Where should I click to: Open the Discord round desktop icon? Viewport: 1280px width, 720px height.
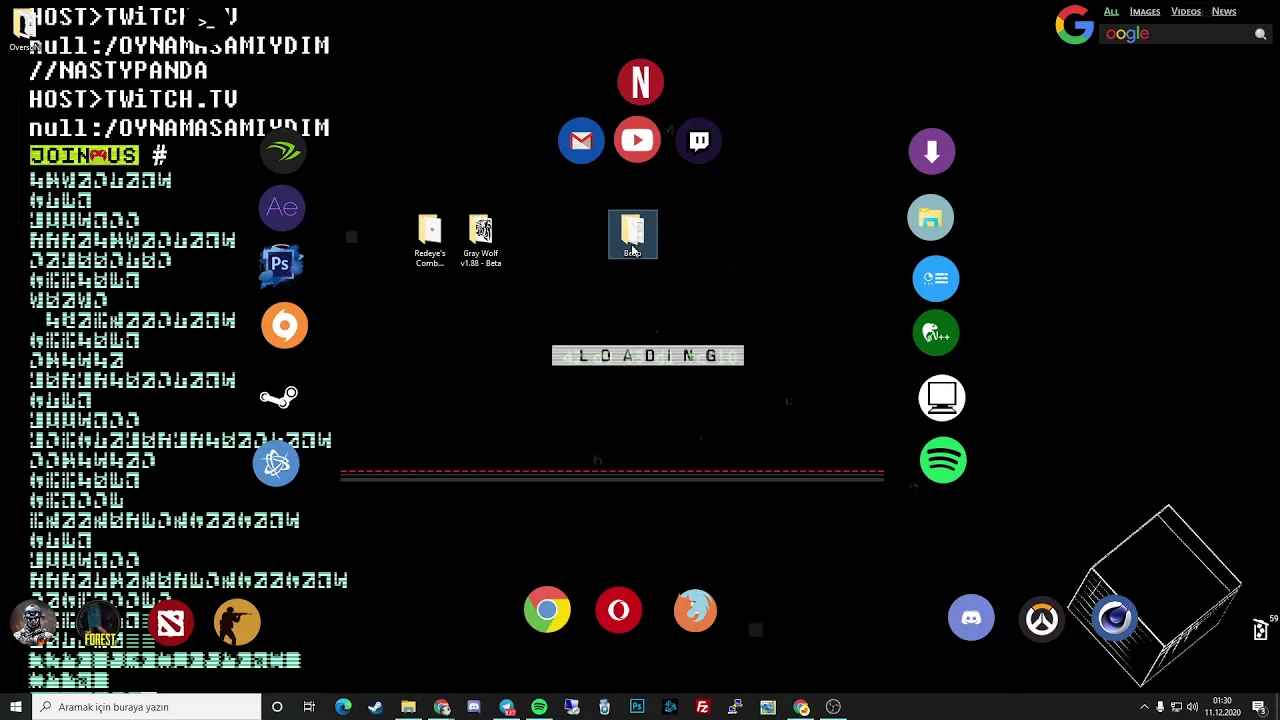click(x=971, y=618)
